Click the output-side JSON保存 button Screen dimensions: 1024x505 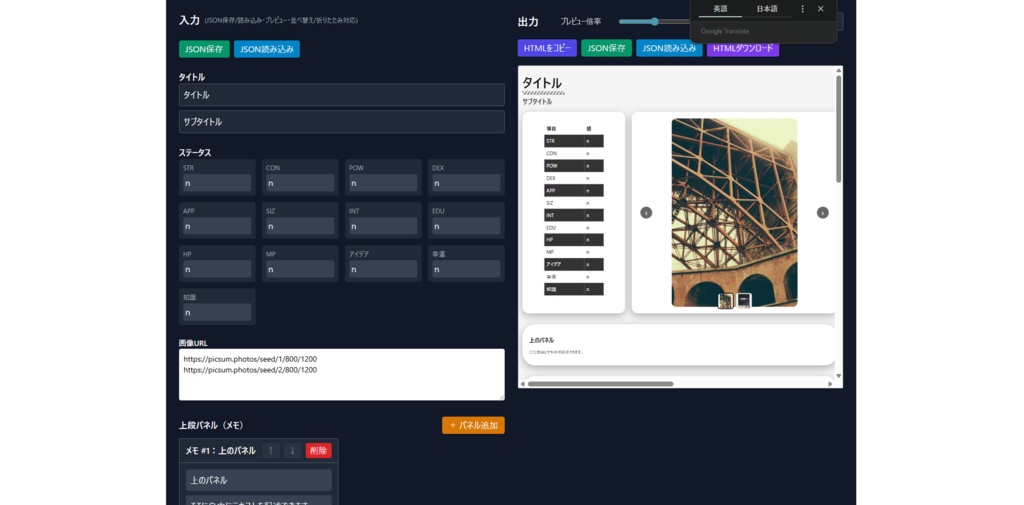[607, 48]
